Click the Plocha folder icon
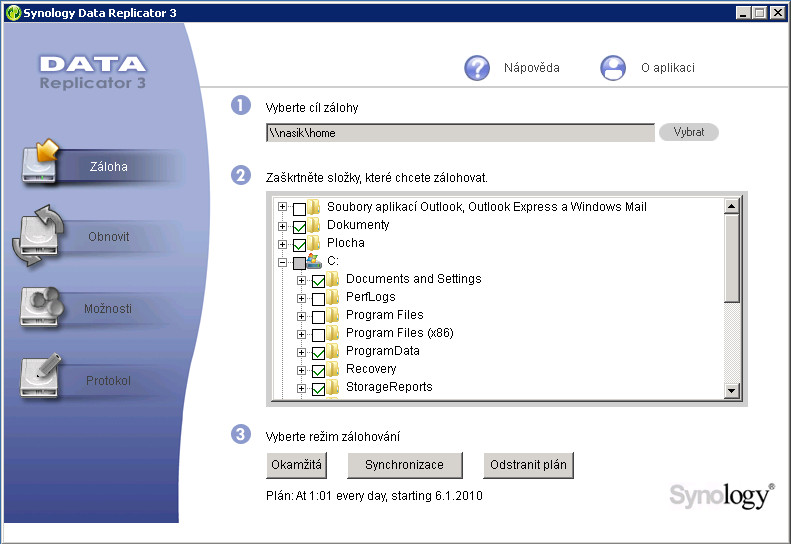 coord(314,243)
